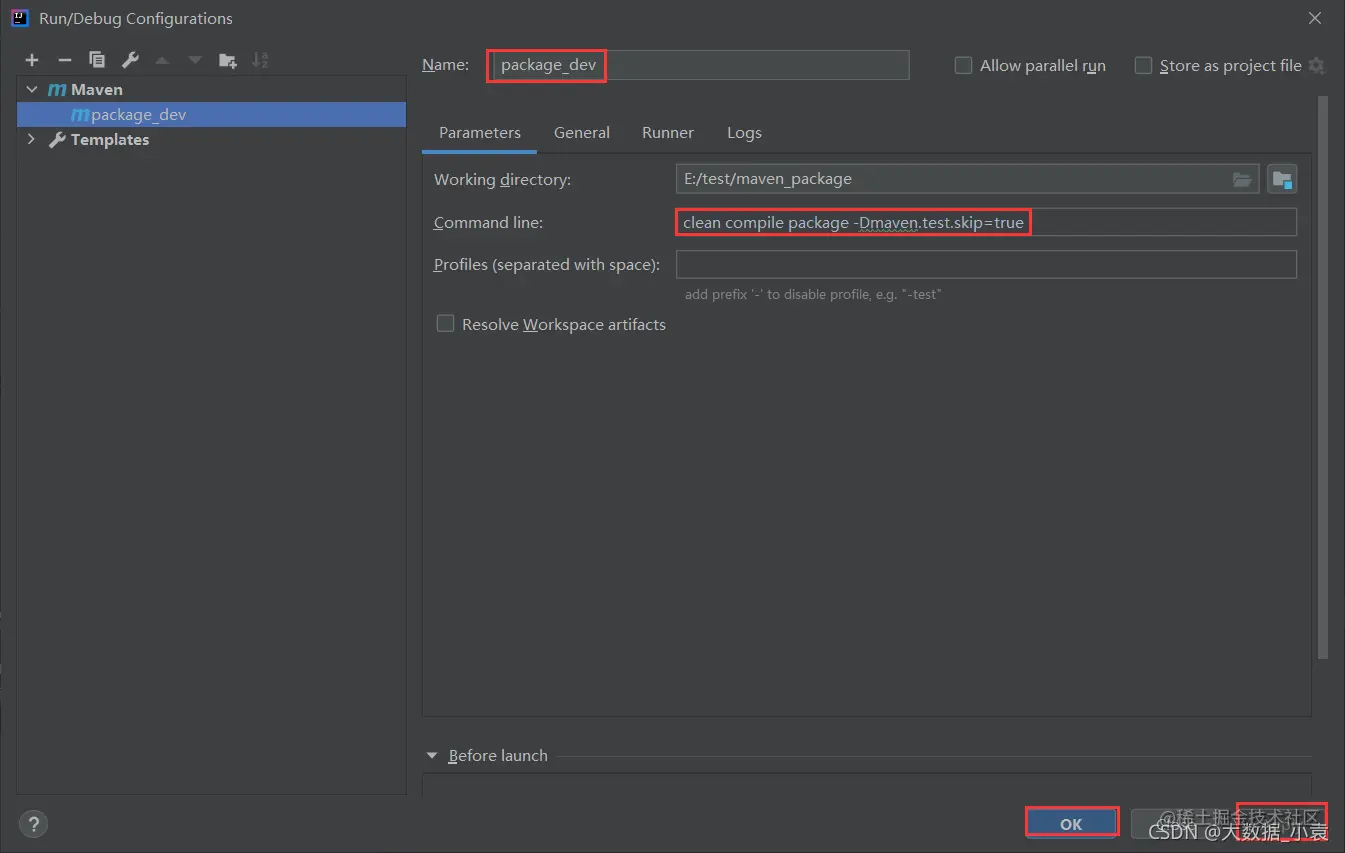1345x853 pixels.
Task: Sort configurations alphabetically
Action: pyautogui.click(x=260, y=60)
